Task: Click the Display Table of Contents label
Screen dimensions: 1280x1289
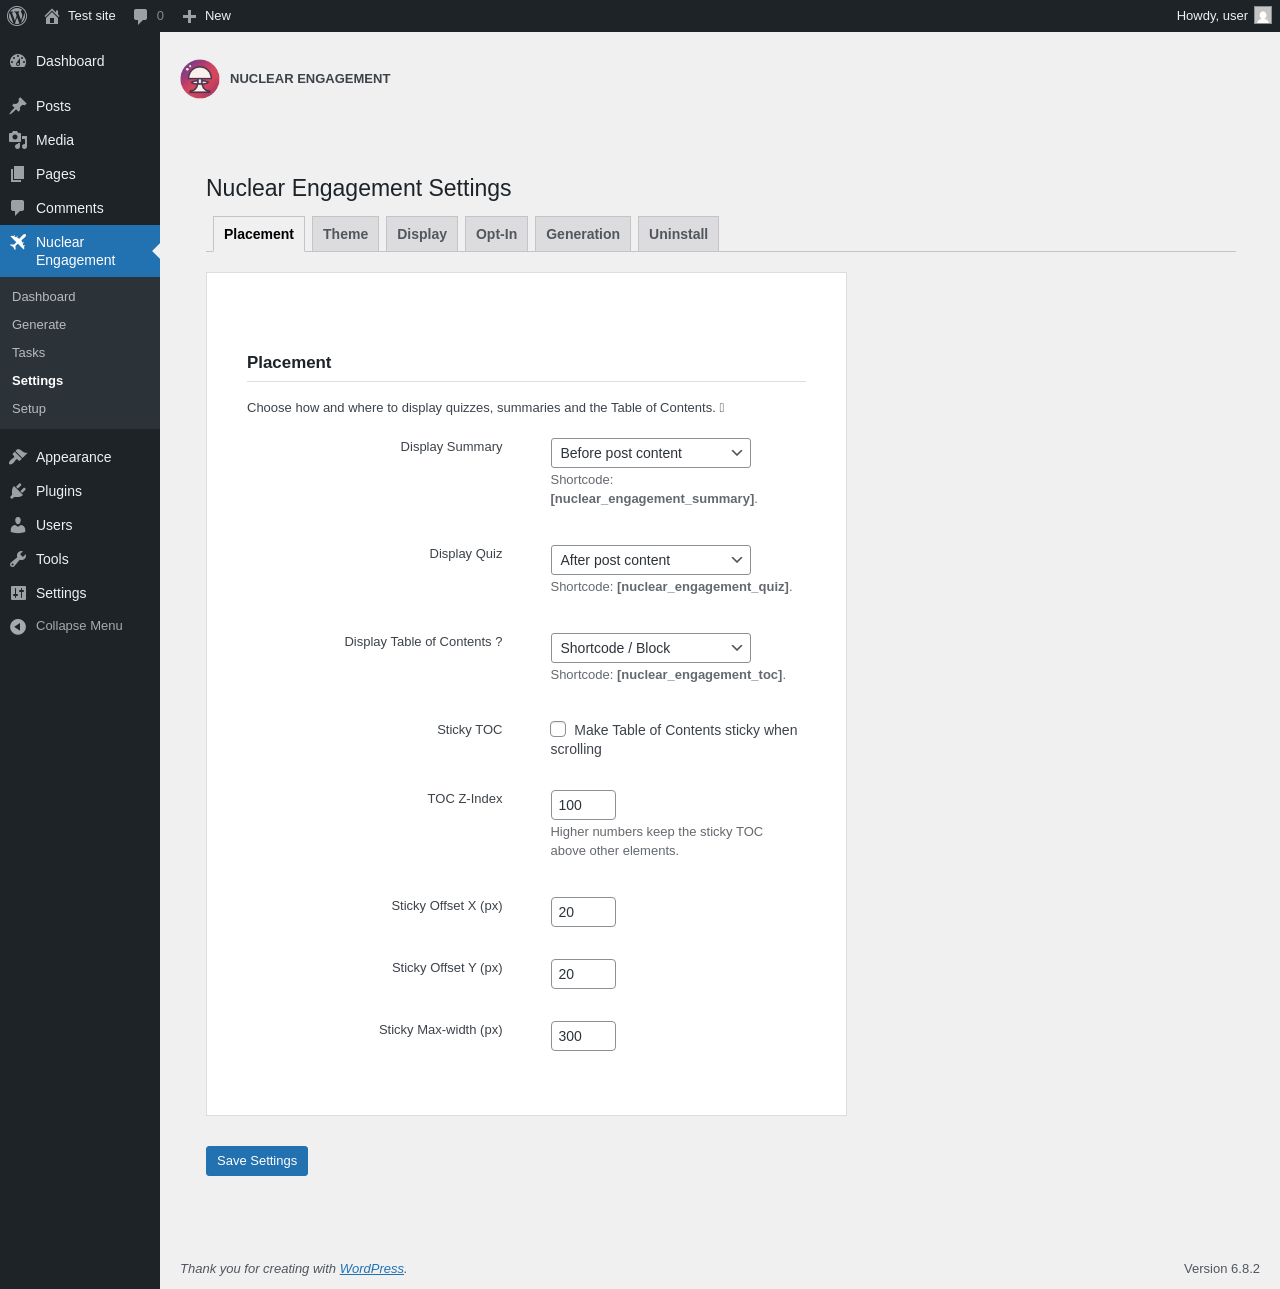Action: [x=423, y=642]
